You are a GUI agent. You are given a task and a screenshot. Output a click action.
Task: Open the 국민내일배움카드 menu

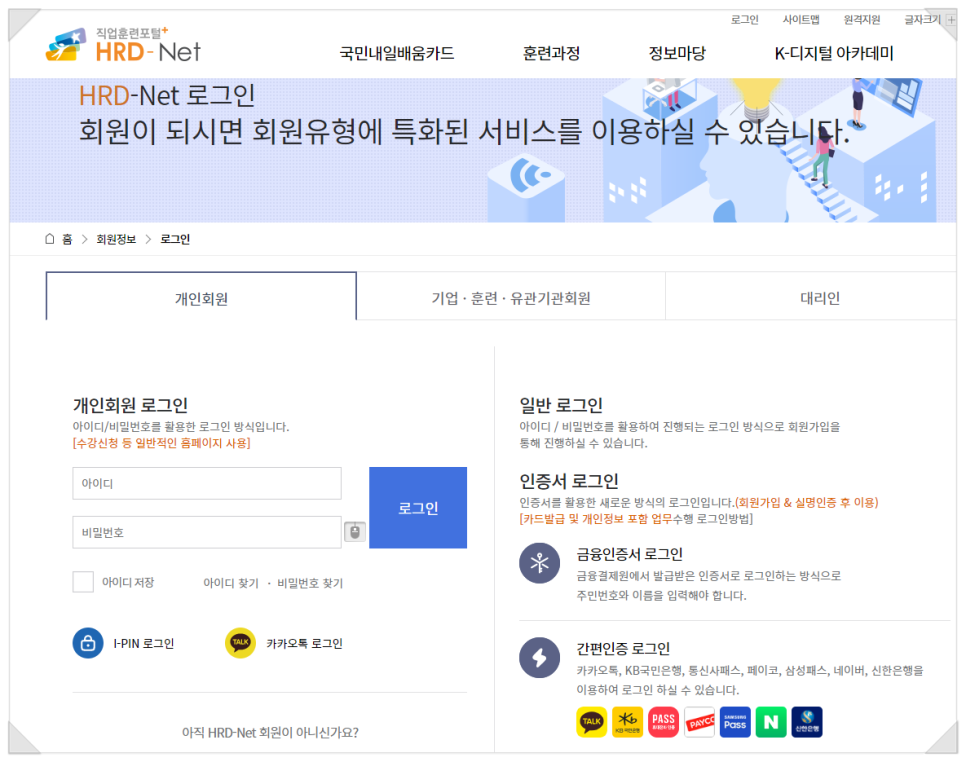pos(397,54)
